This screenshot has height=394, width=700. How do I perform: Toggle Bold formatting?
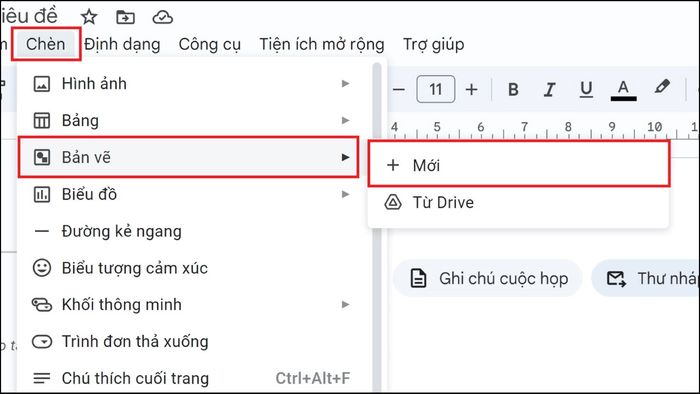pos(513,89)
